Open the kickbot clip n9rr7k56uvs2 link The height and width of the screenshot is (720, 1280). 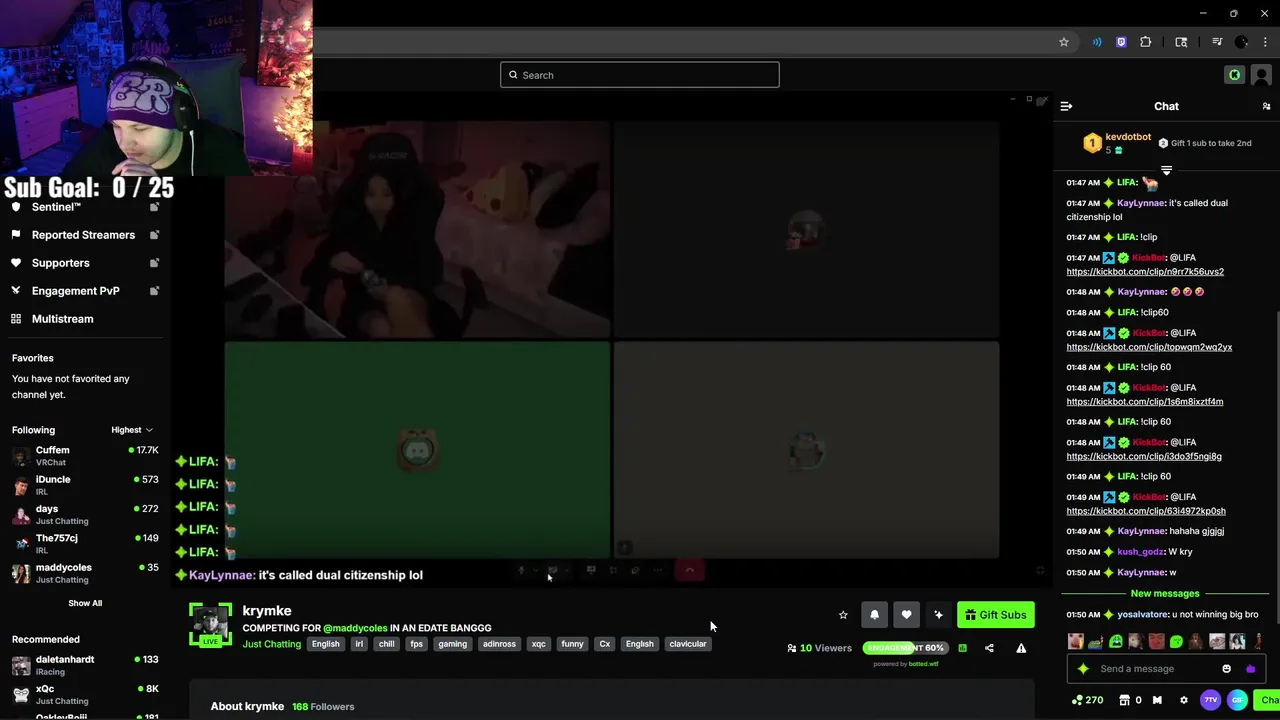click(1145, 272)
